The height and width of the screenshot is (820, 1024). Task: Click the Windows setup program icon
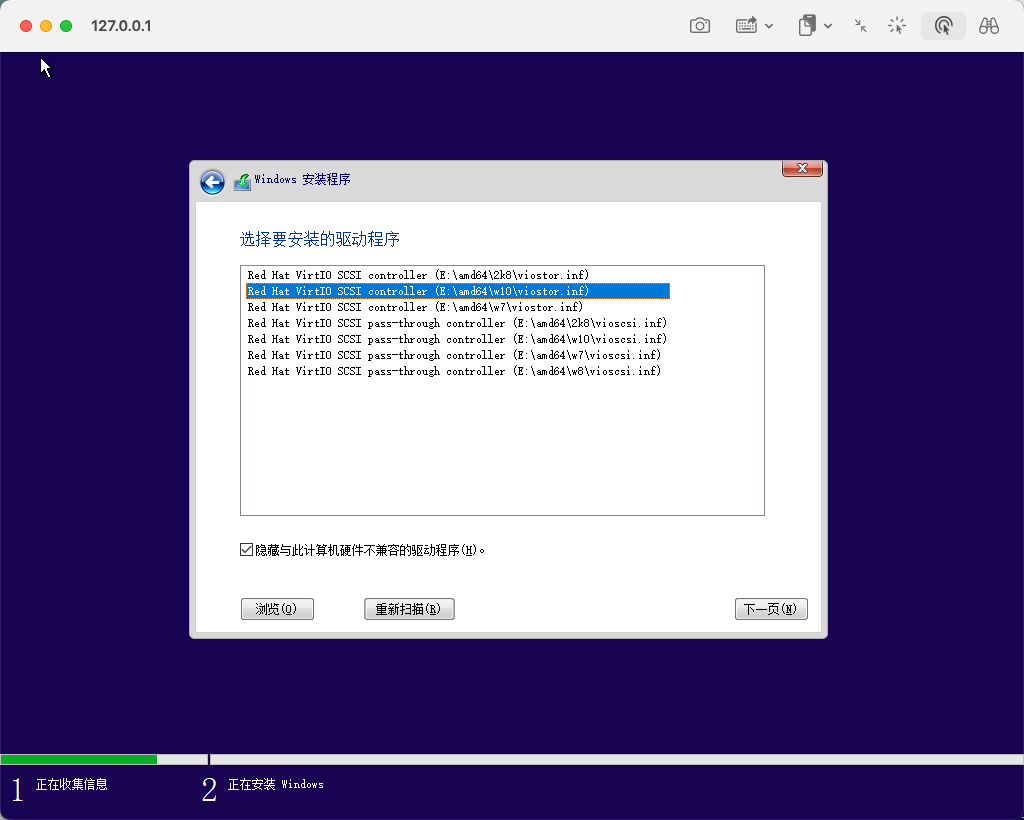click(x=242, y=181)
